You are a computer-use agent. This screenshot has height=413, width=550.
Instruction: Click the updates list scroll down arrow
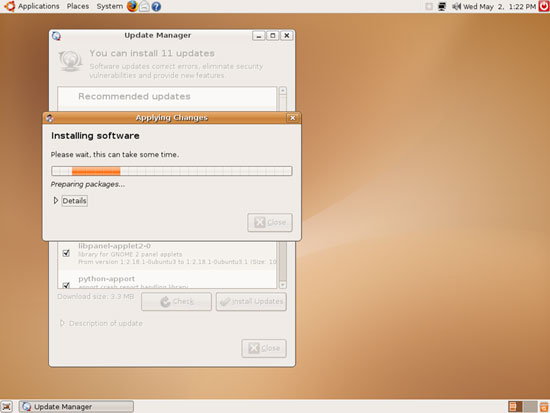pos(283,285)
